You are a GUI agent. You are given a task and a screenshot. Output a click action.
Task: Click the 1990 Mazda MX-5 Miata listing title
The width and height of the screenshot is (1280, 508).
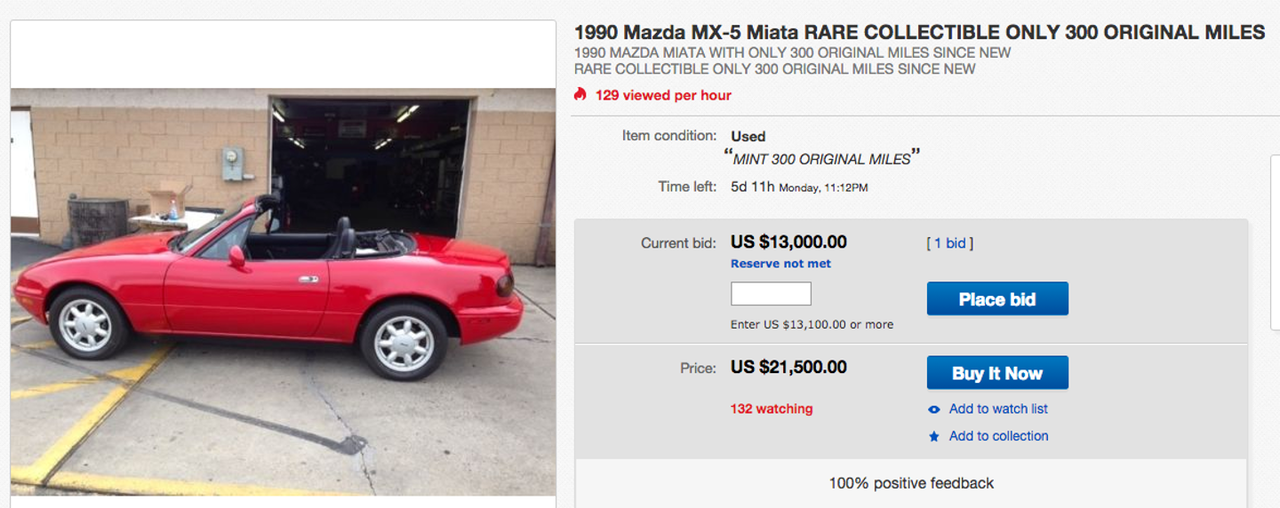919,33
